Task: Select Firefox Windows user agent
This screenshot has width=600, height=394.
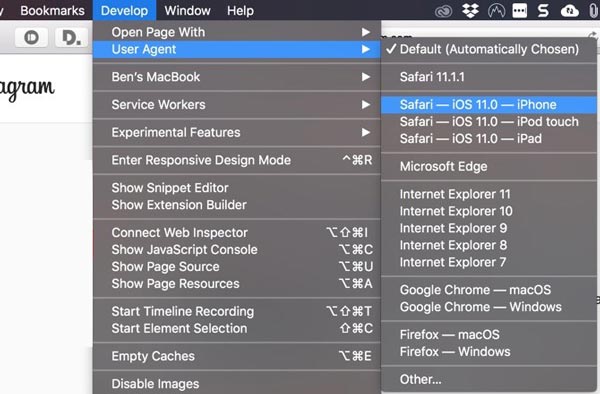Action: tap(489, 352)
